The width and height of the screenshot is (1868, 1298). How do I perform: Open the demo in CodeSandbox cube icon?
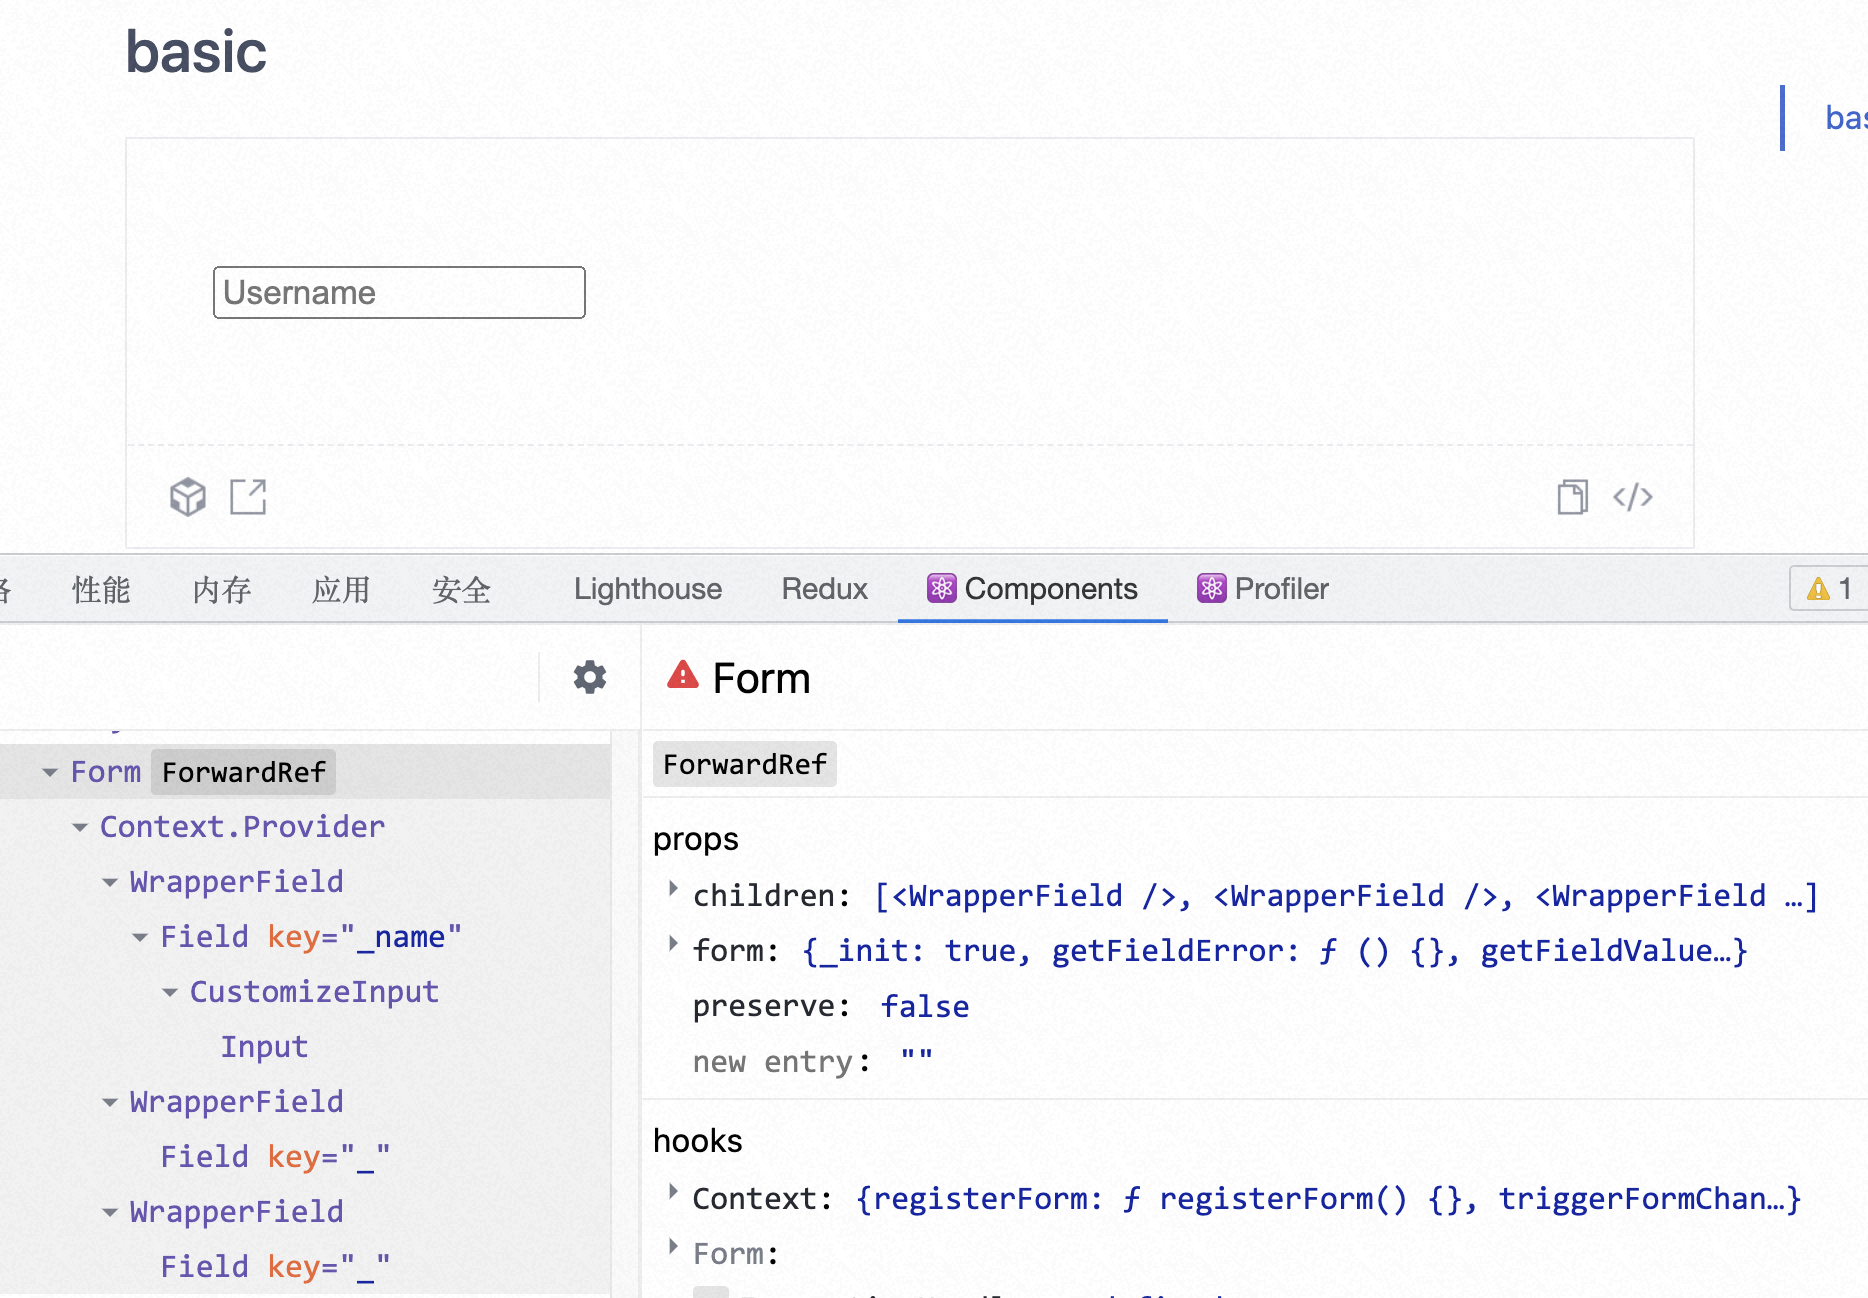pos(187,496)
